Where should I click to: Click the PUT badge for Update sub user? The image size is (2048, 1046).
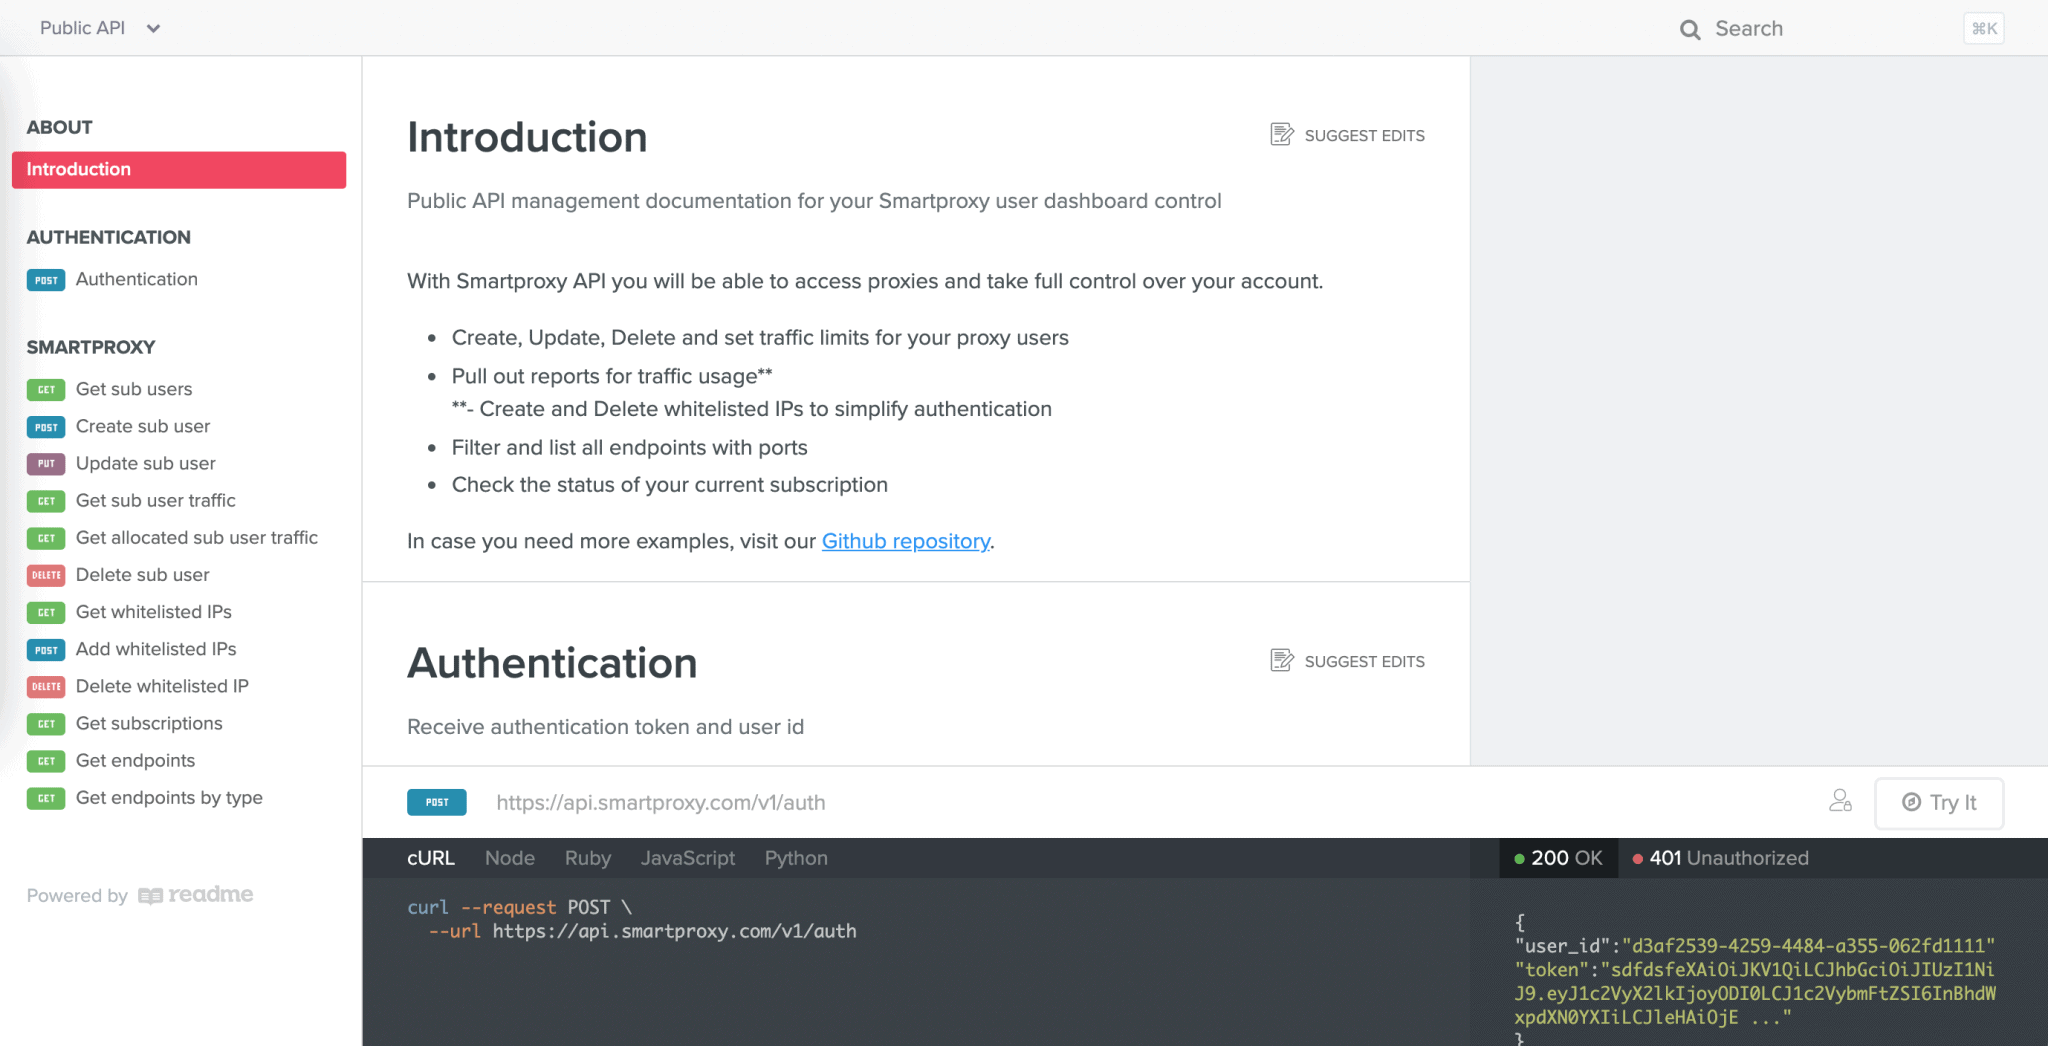pyautogui.click(x=46, y=464)
